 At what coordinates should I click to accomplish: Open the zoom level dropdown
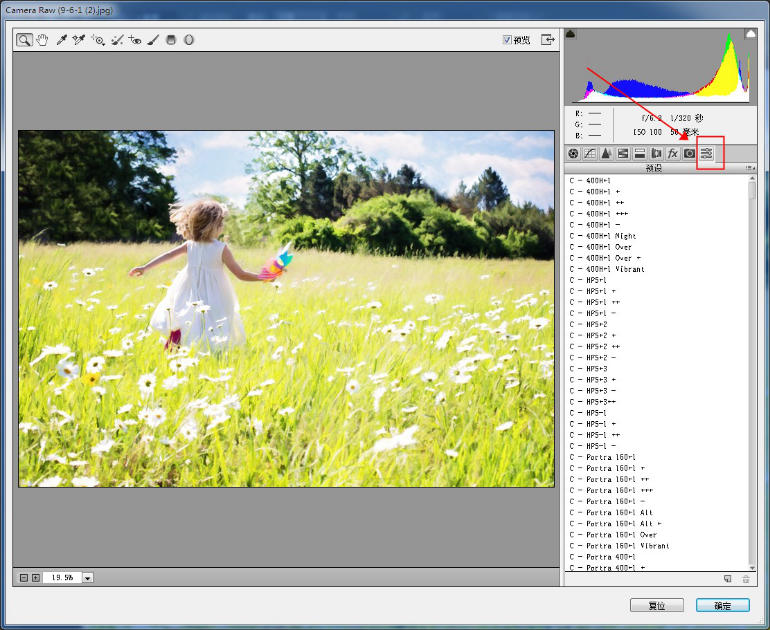click(87, 578)
